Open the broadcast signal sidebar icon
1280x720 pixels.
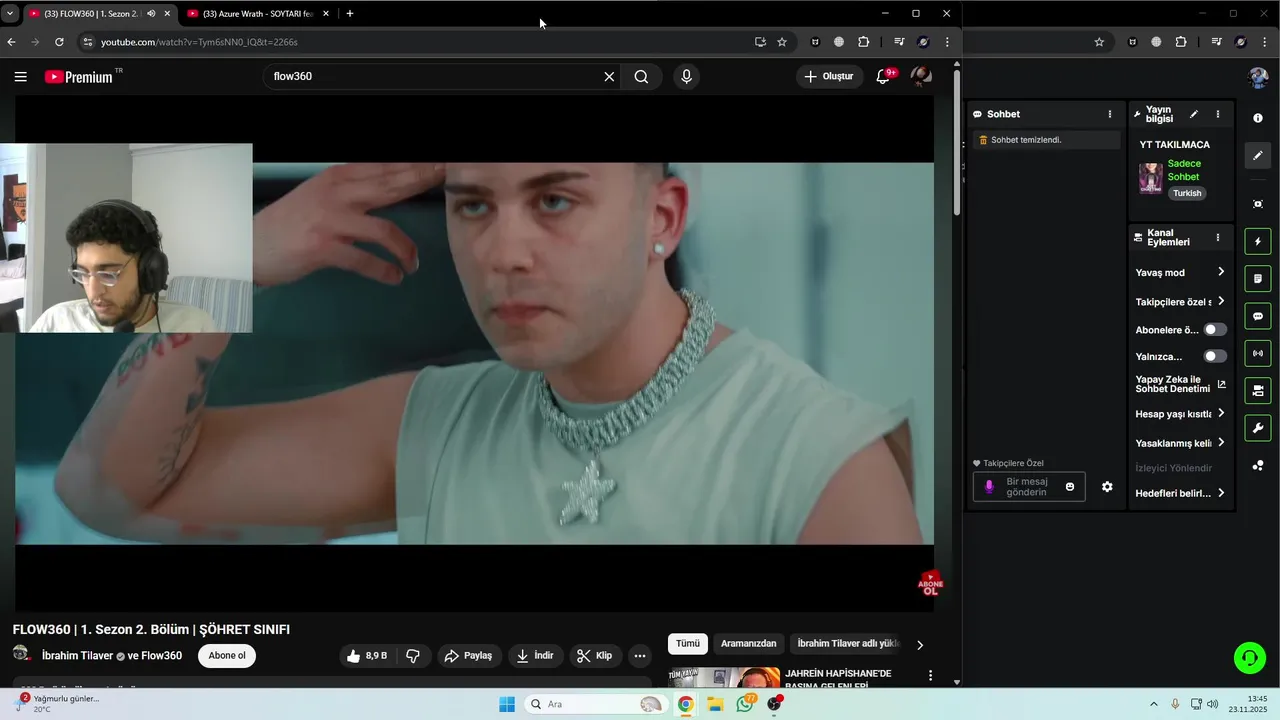coord(1258,353)
